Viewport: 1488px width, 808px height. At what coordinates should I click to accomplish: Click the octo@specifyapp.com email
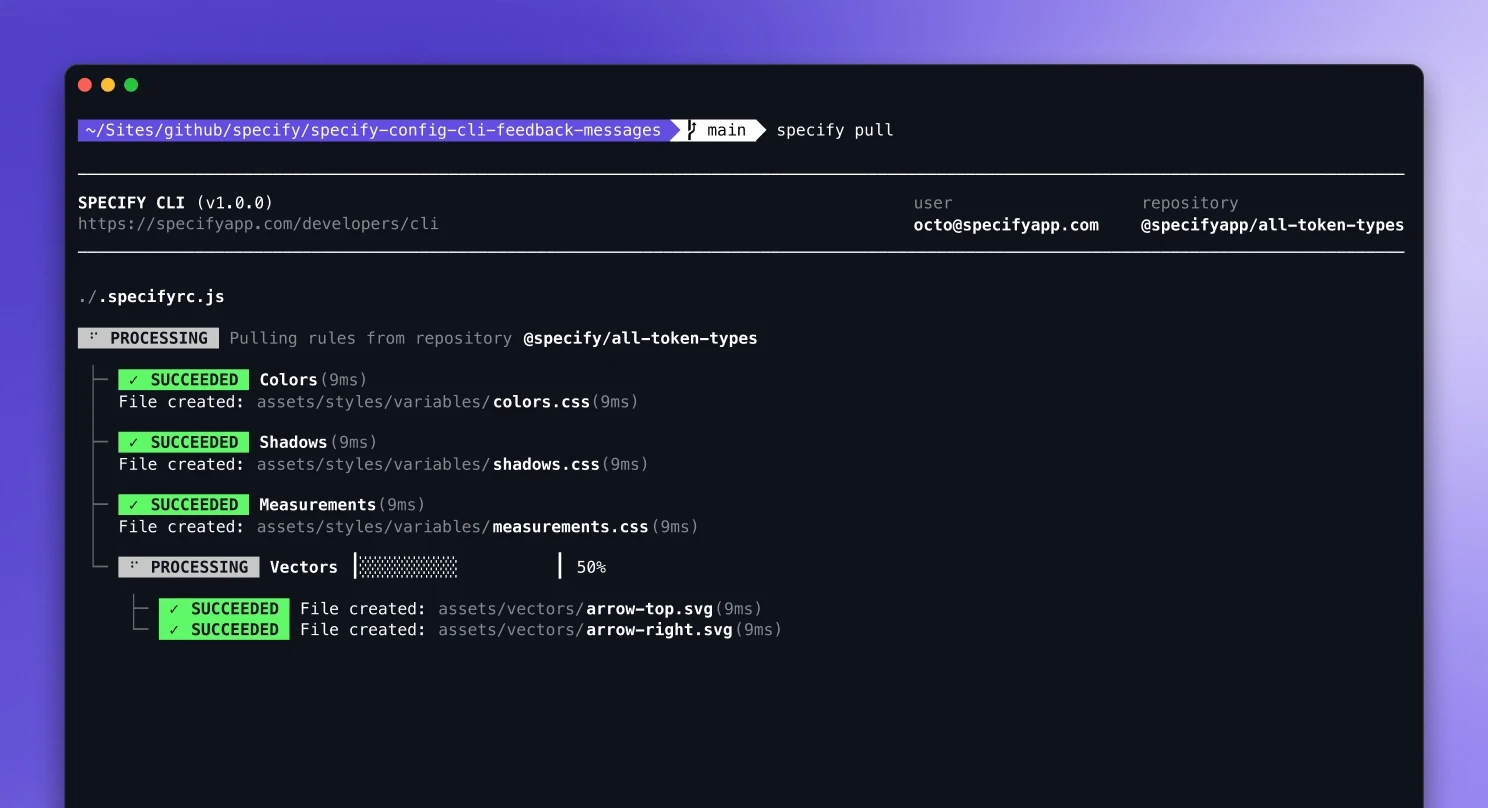[1006, 225]
